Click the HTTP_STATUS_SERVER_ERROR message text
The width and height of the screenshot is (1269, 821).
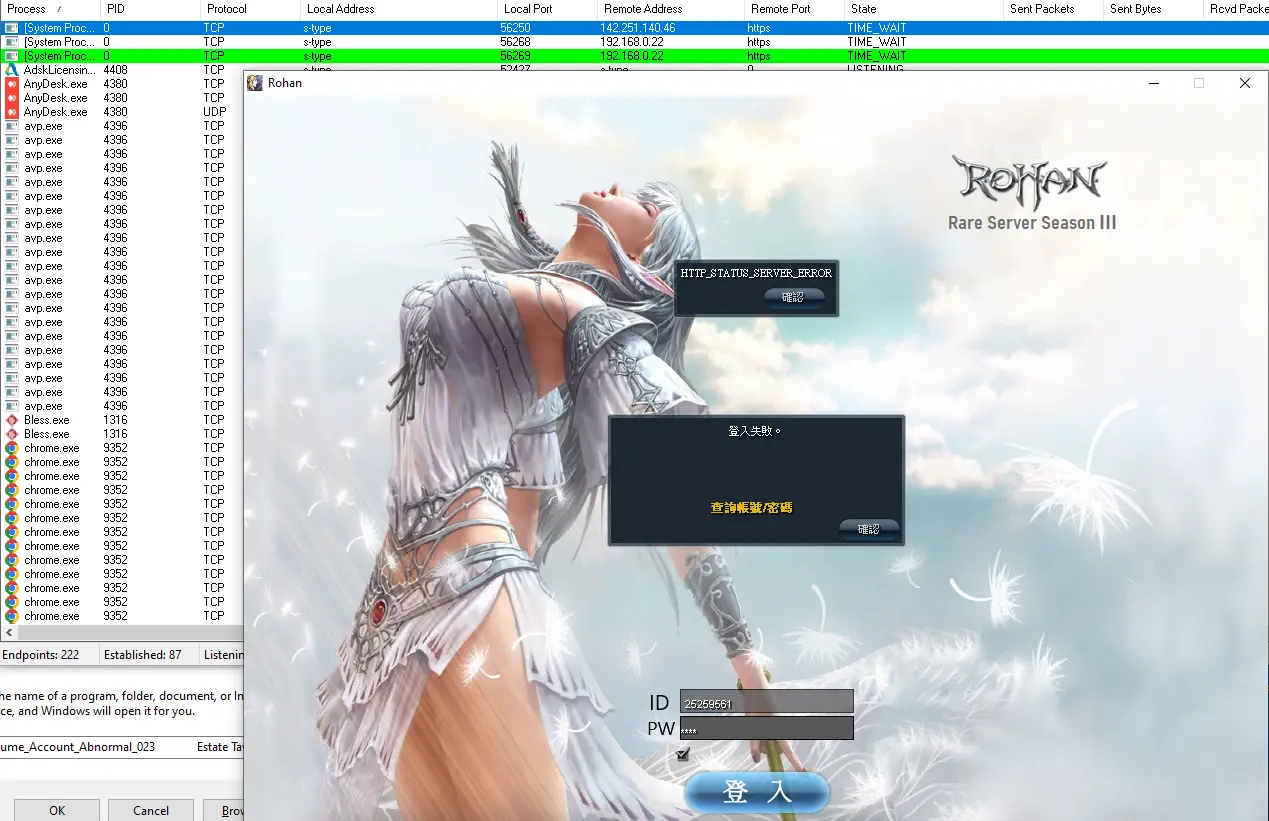[x=756, y=273]
